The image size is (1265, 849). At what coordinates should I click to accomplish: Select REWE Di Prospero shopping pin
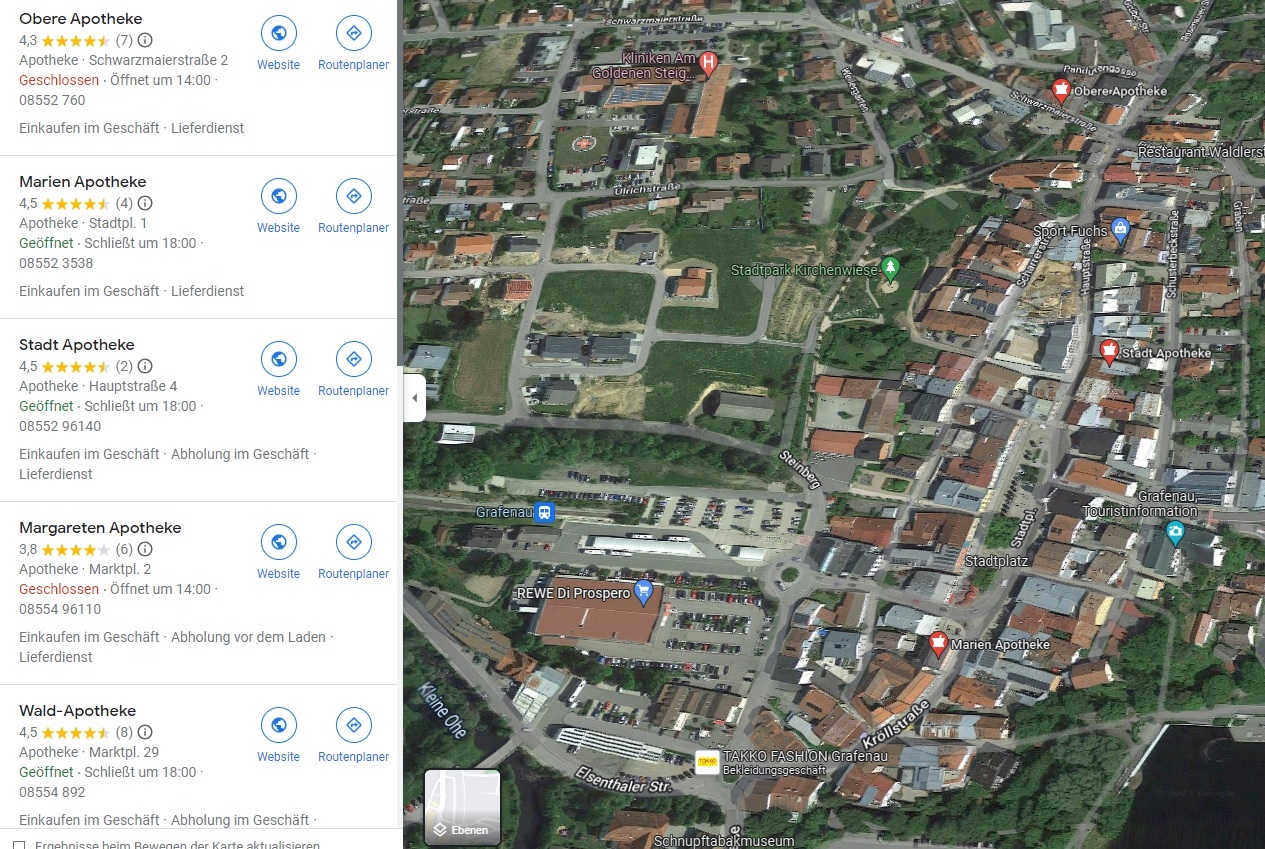[x=643, y=592]
